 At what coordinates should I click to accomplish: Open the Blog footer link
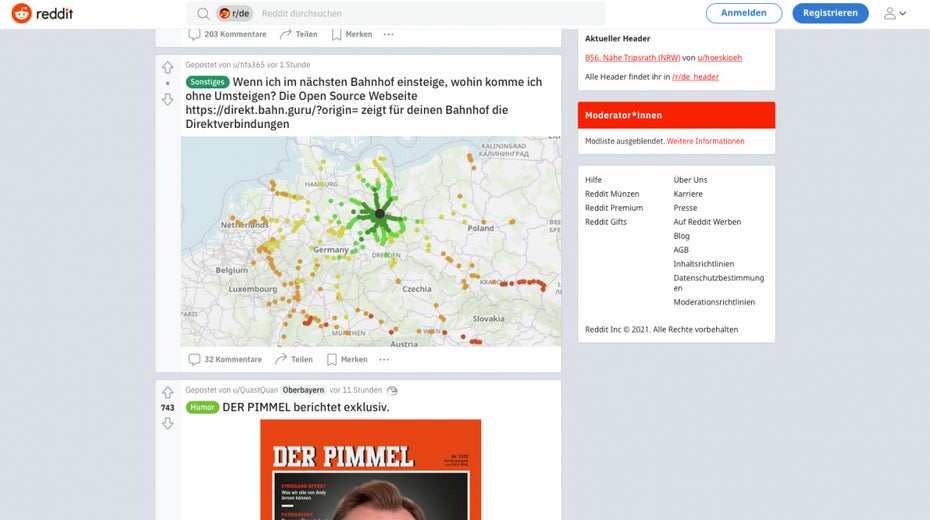(x=681, y=236)
